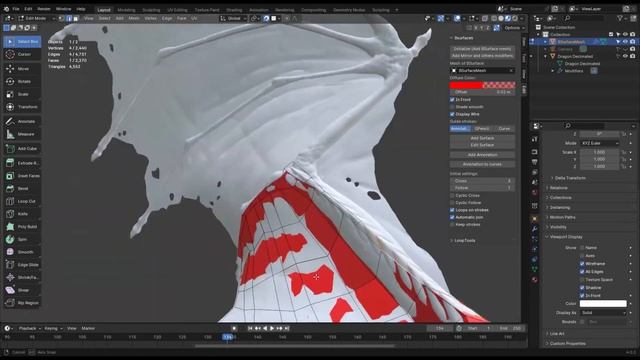Viewport: 640px width, 360px height.
Task: Enable Cyclic Cross option
Action: coord(452,196)
